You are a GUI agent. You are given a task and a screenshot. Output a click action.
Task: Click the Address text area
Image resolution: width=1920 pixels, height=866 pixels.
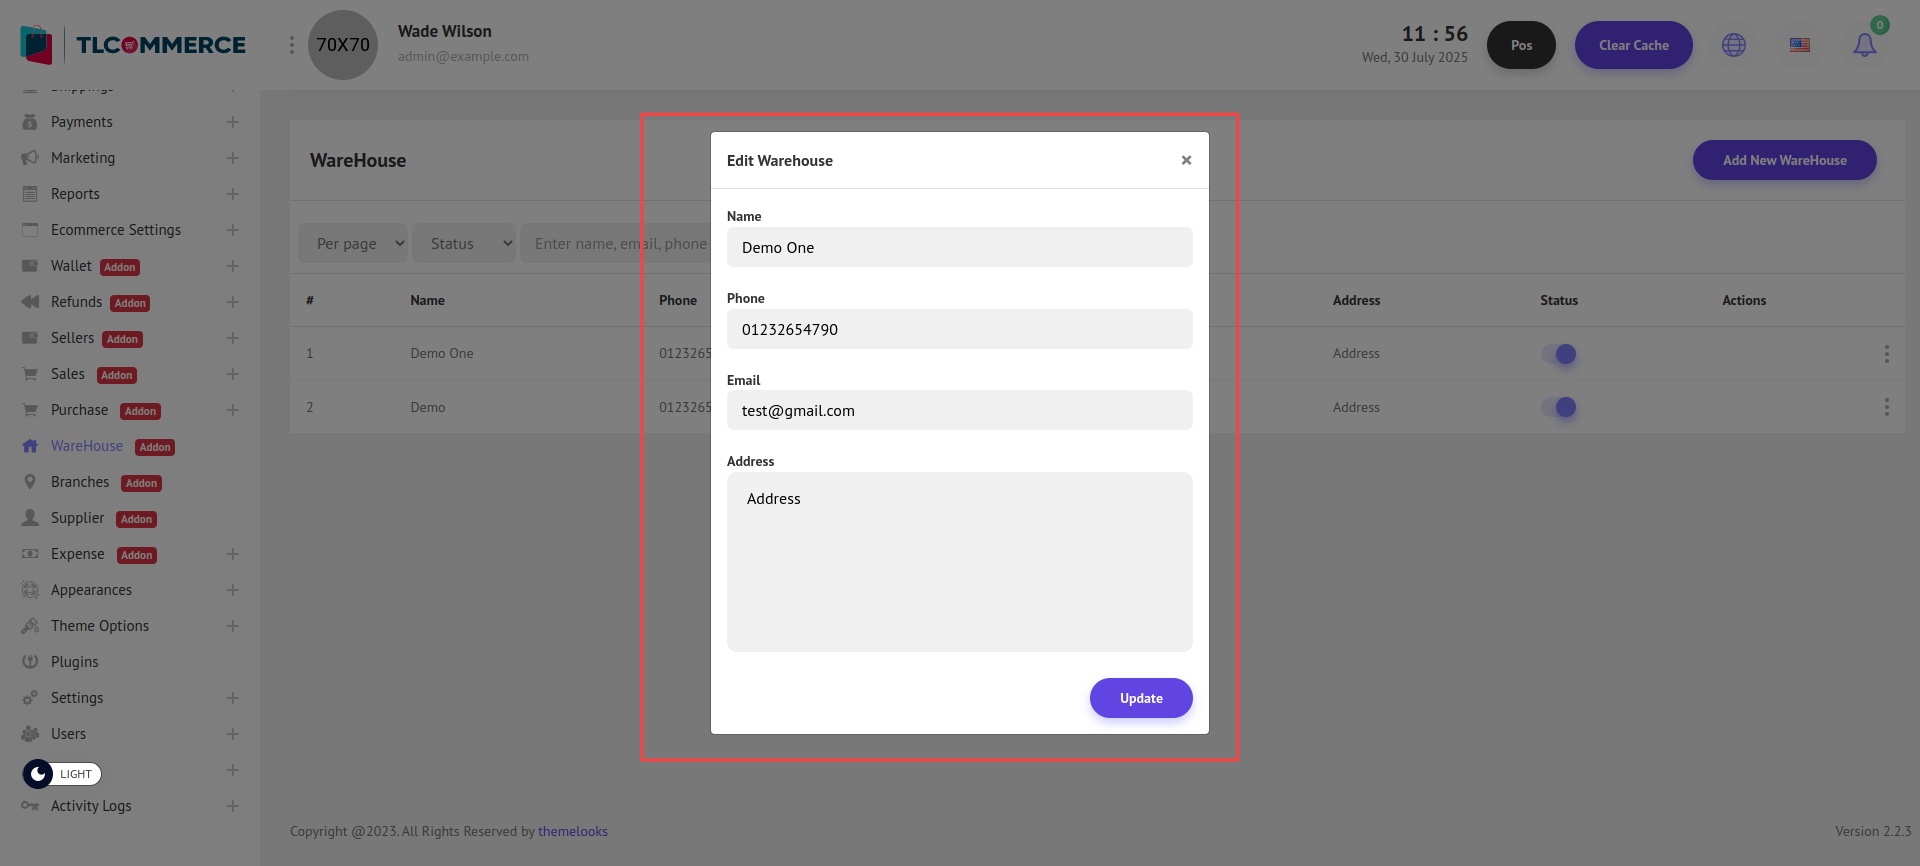[x=959, y=562]
